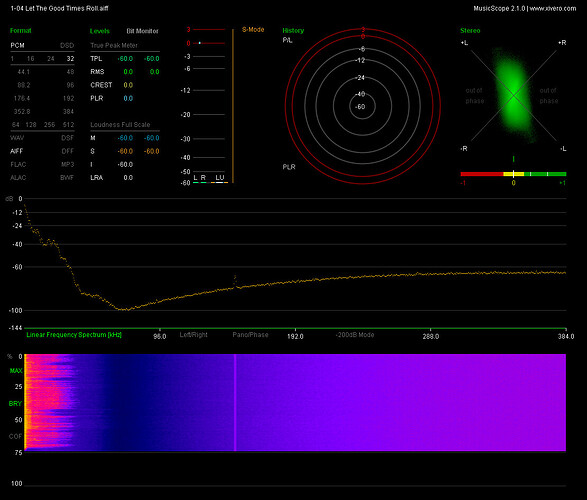Viewport: 587px width, 500px height.
Task: Toggle the MAX spectrogram option
Action: (16, 371)
